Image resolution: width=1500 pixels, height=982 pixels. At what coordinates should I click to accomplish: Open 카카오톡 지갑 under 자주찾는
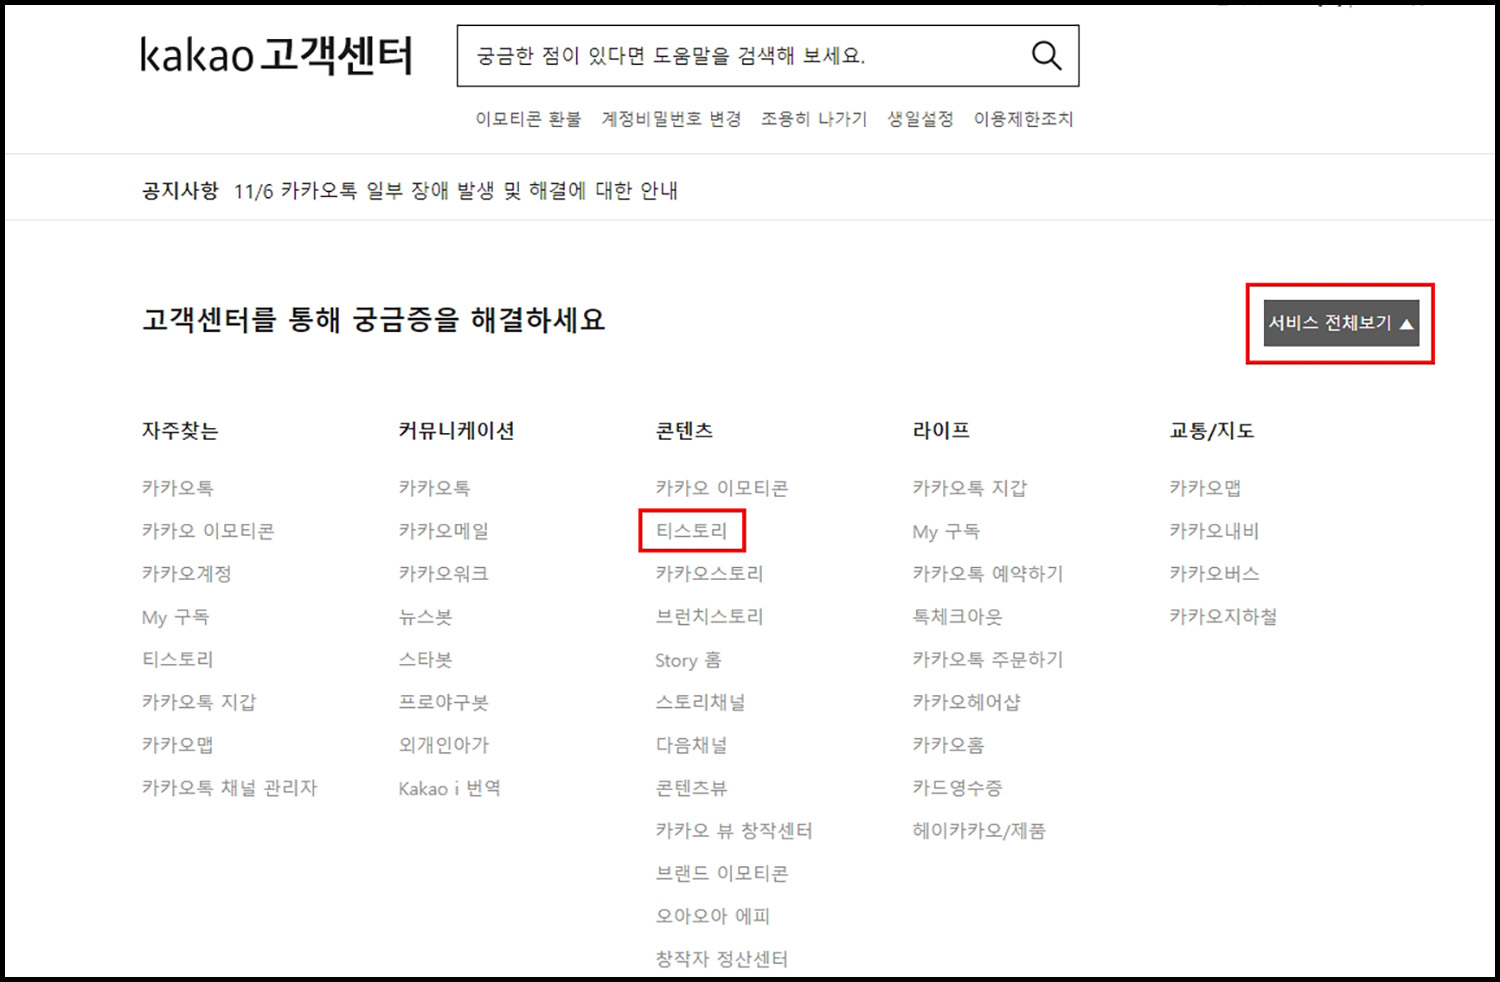(199, 702)
